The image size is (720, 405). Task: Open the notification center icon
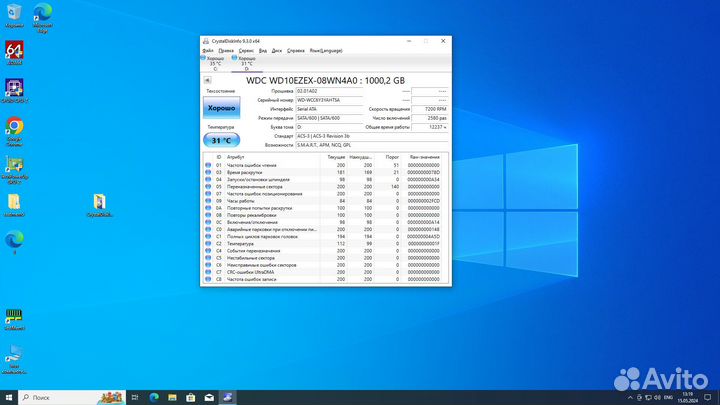point(708,398)
